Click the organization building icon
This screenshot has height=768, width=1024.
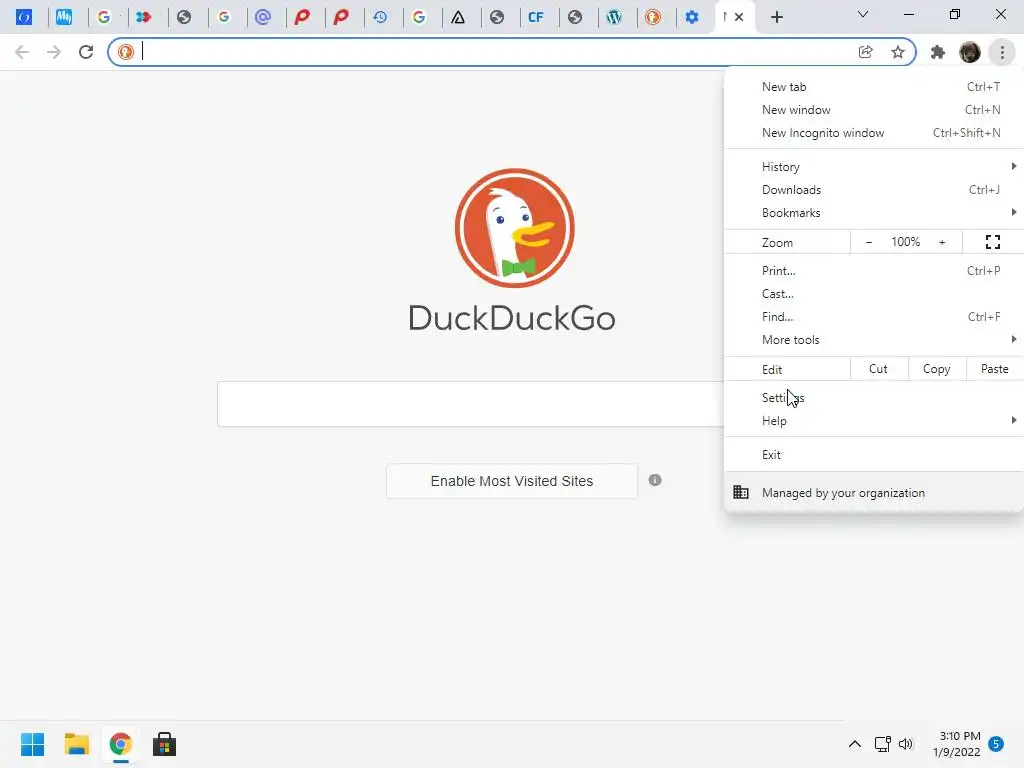[x=741, y=492]
